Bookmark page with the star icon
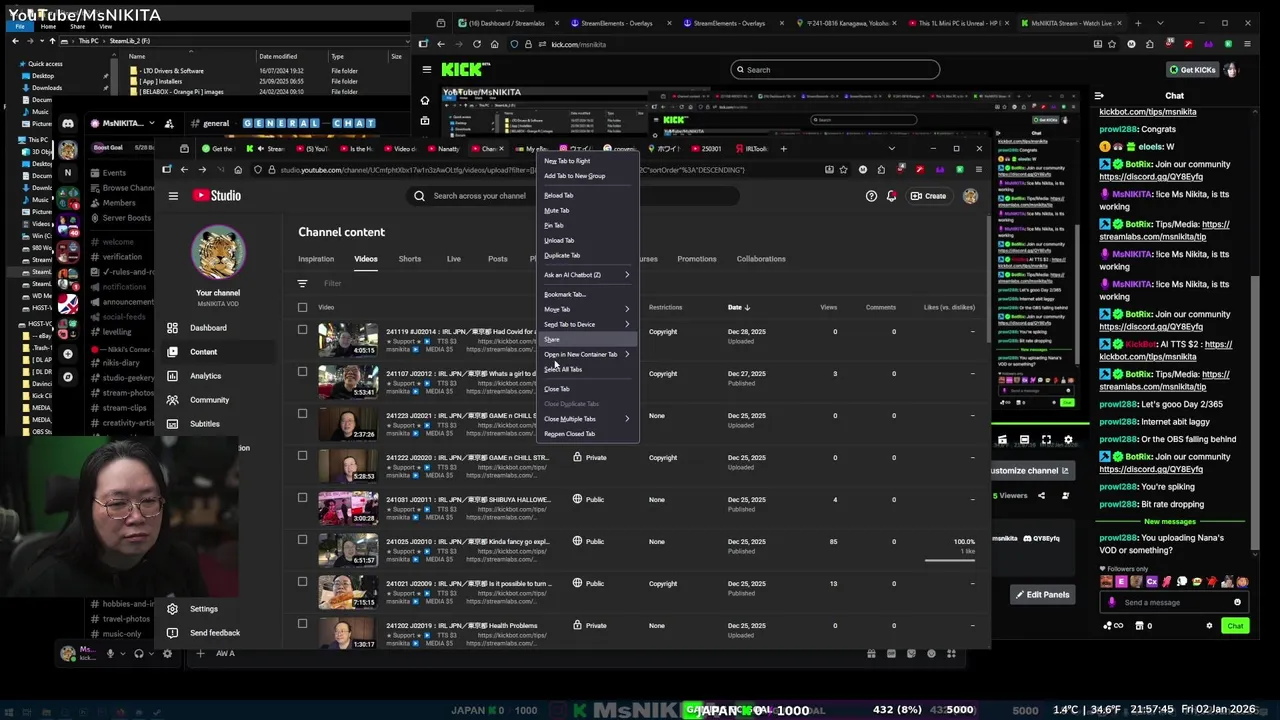 [x=843, y=170]
